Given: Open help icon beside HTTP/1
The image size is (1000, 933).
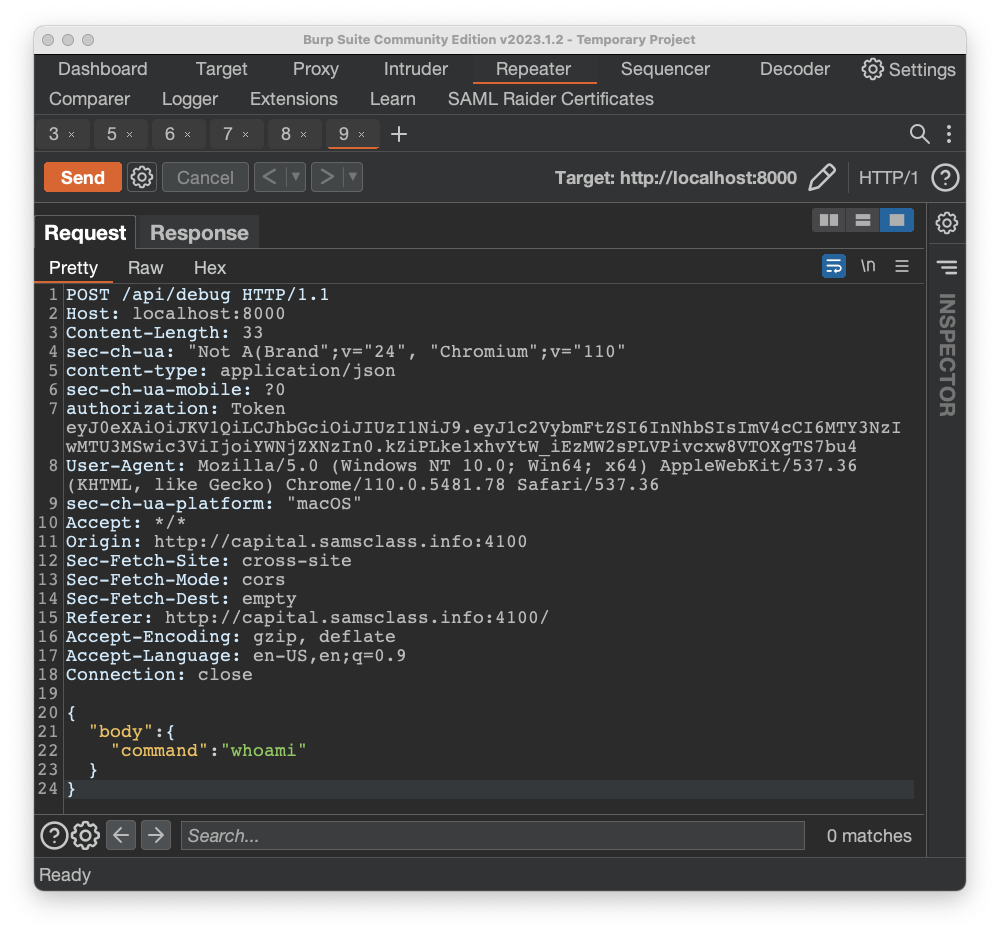Looking at the screenshot, I should [945, 178].
